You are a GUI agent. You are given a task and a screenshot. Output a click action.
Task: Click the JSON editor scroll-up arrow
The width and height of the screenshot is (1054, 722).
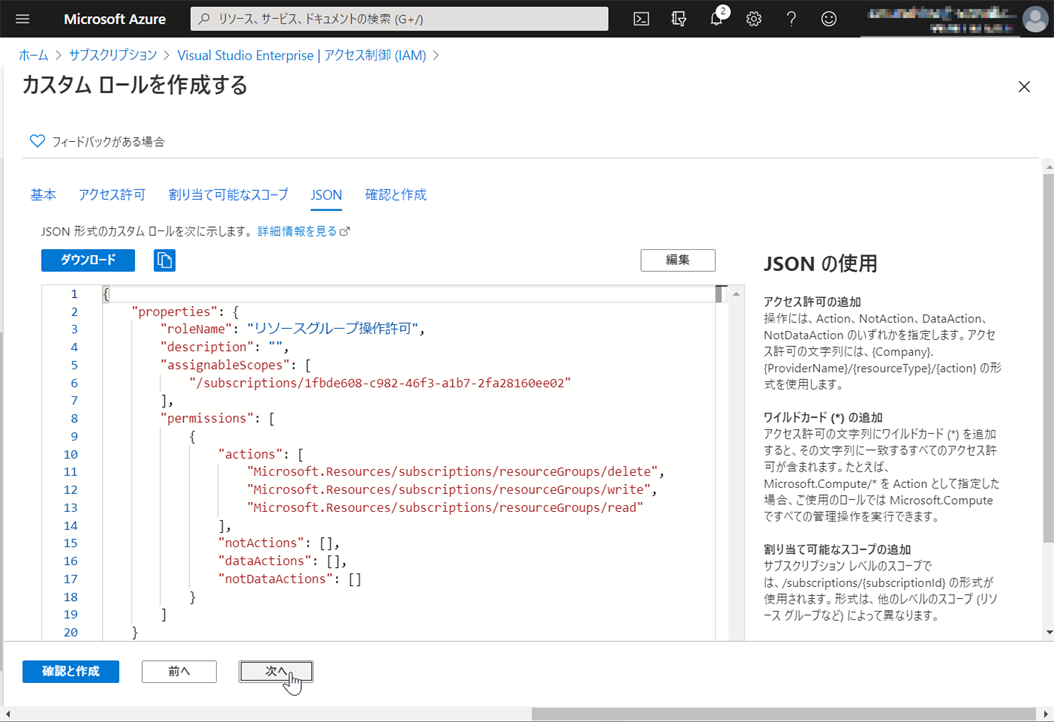tap(736, 294)
